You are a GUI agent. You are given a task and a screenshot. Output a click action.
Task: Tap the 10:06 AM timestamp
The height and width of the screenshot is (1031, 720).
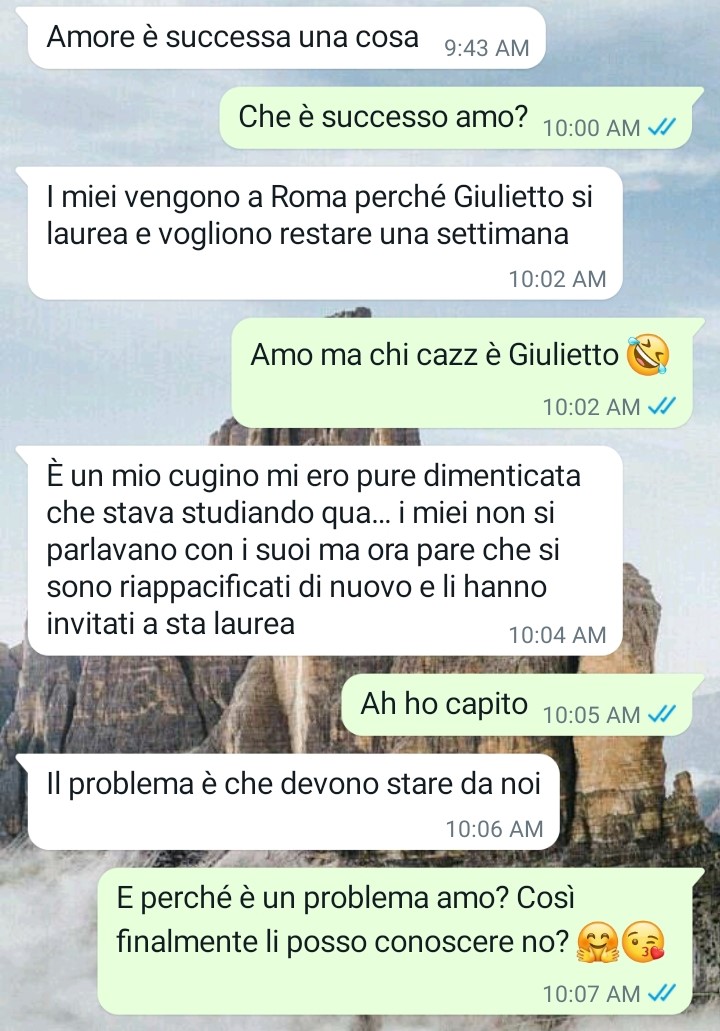click(x=494, y=829)
